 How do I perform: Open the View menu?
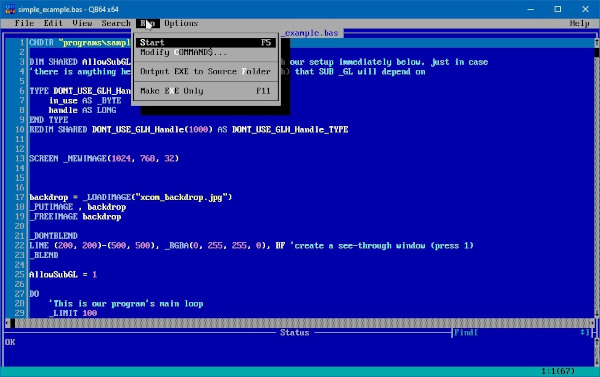(x=82, y=23)
